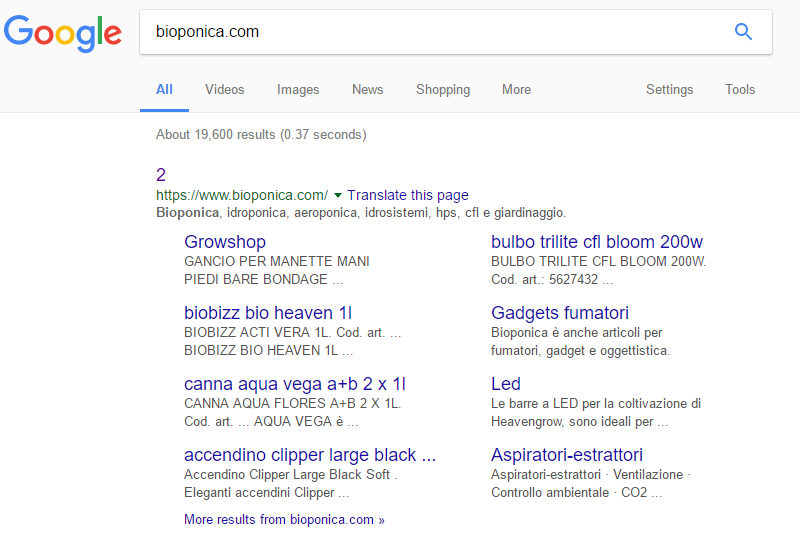
Task: Open the News tab
Action: (x=367, y=89)
